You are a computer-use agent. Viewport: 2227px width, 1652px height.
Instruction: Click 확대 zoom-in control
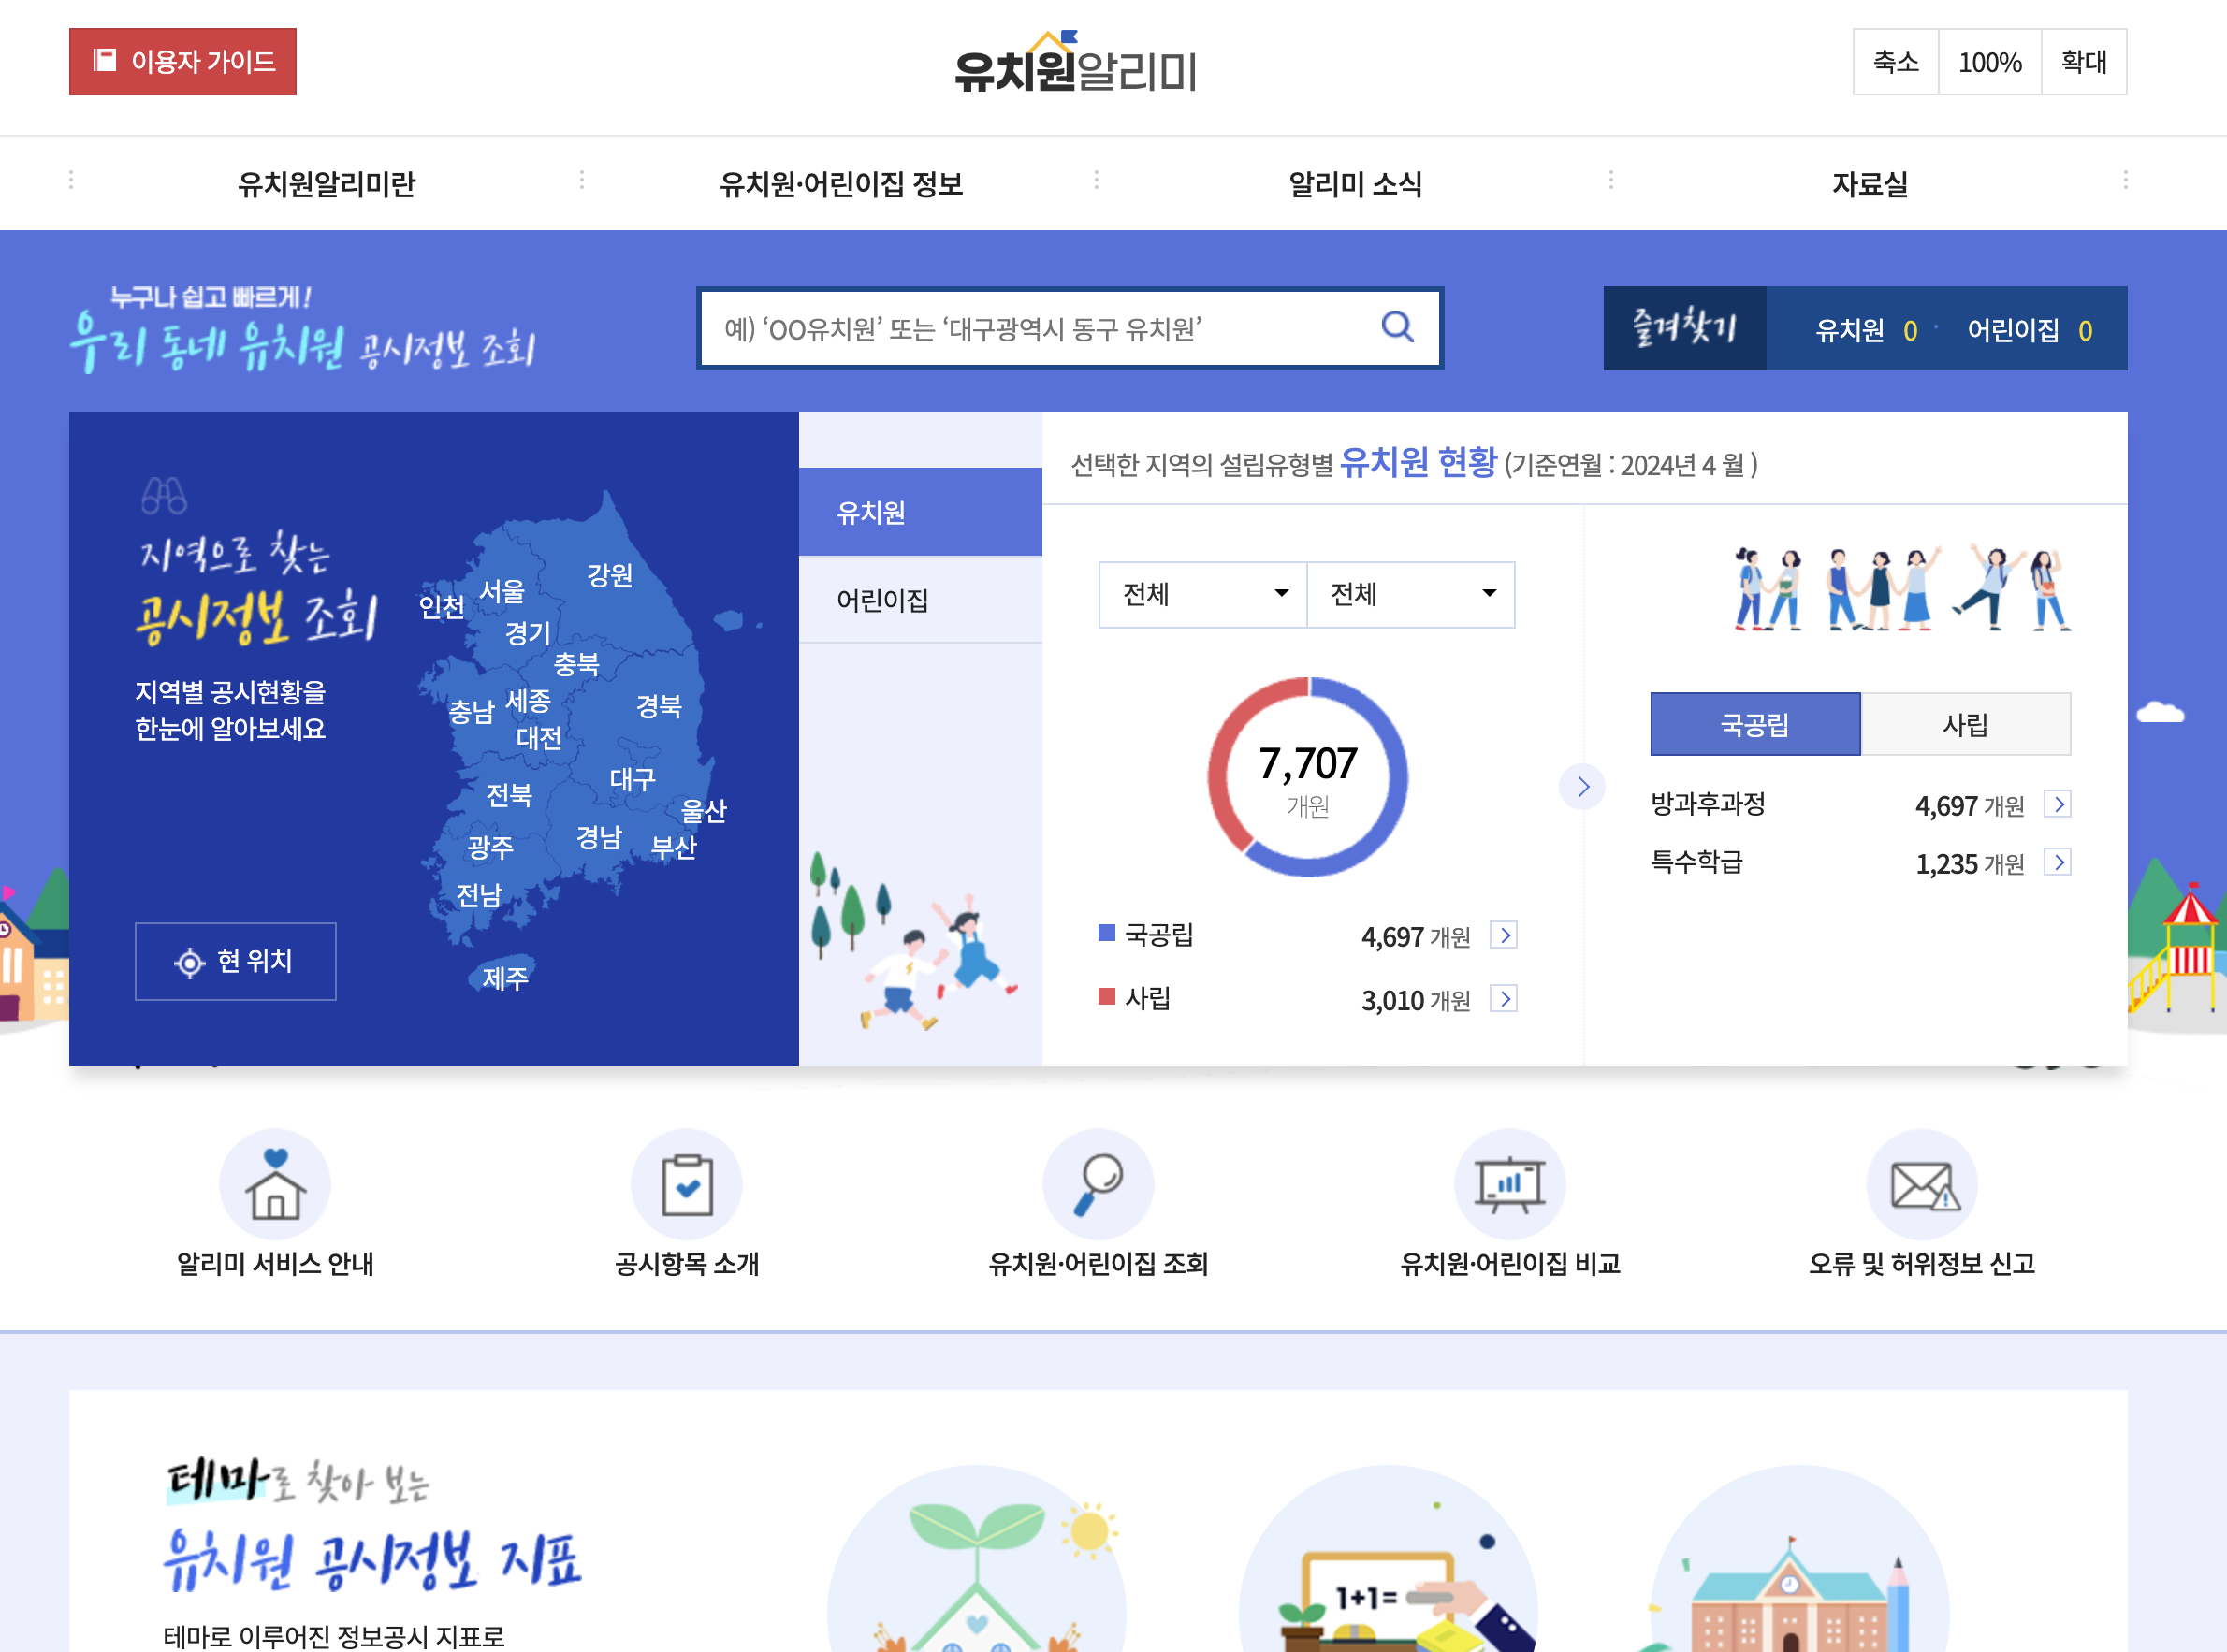[2083, 62]
